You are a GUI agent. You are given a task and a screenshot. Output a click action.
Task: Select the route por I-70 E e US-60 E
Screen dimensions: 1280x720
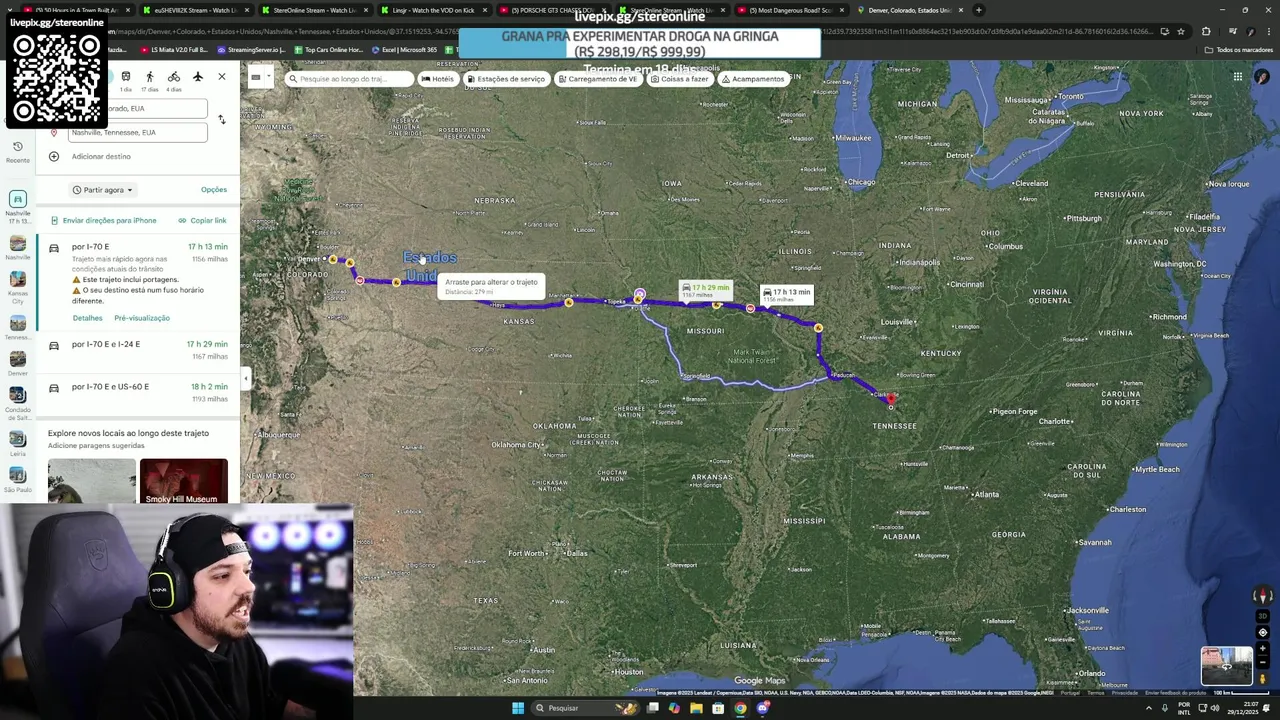tap(139, 392)
